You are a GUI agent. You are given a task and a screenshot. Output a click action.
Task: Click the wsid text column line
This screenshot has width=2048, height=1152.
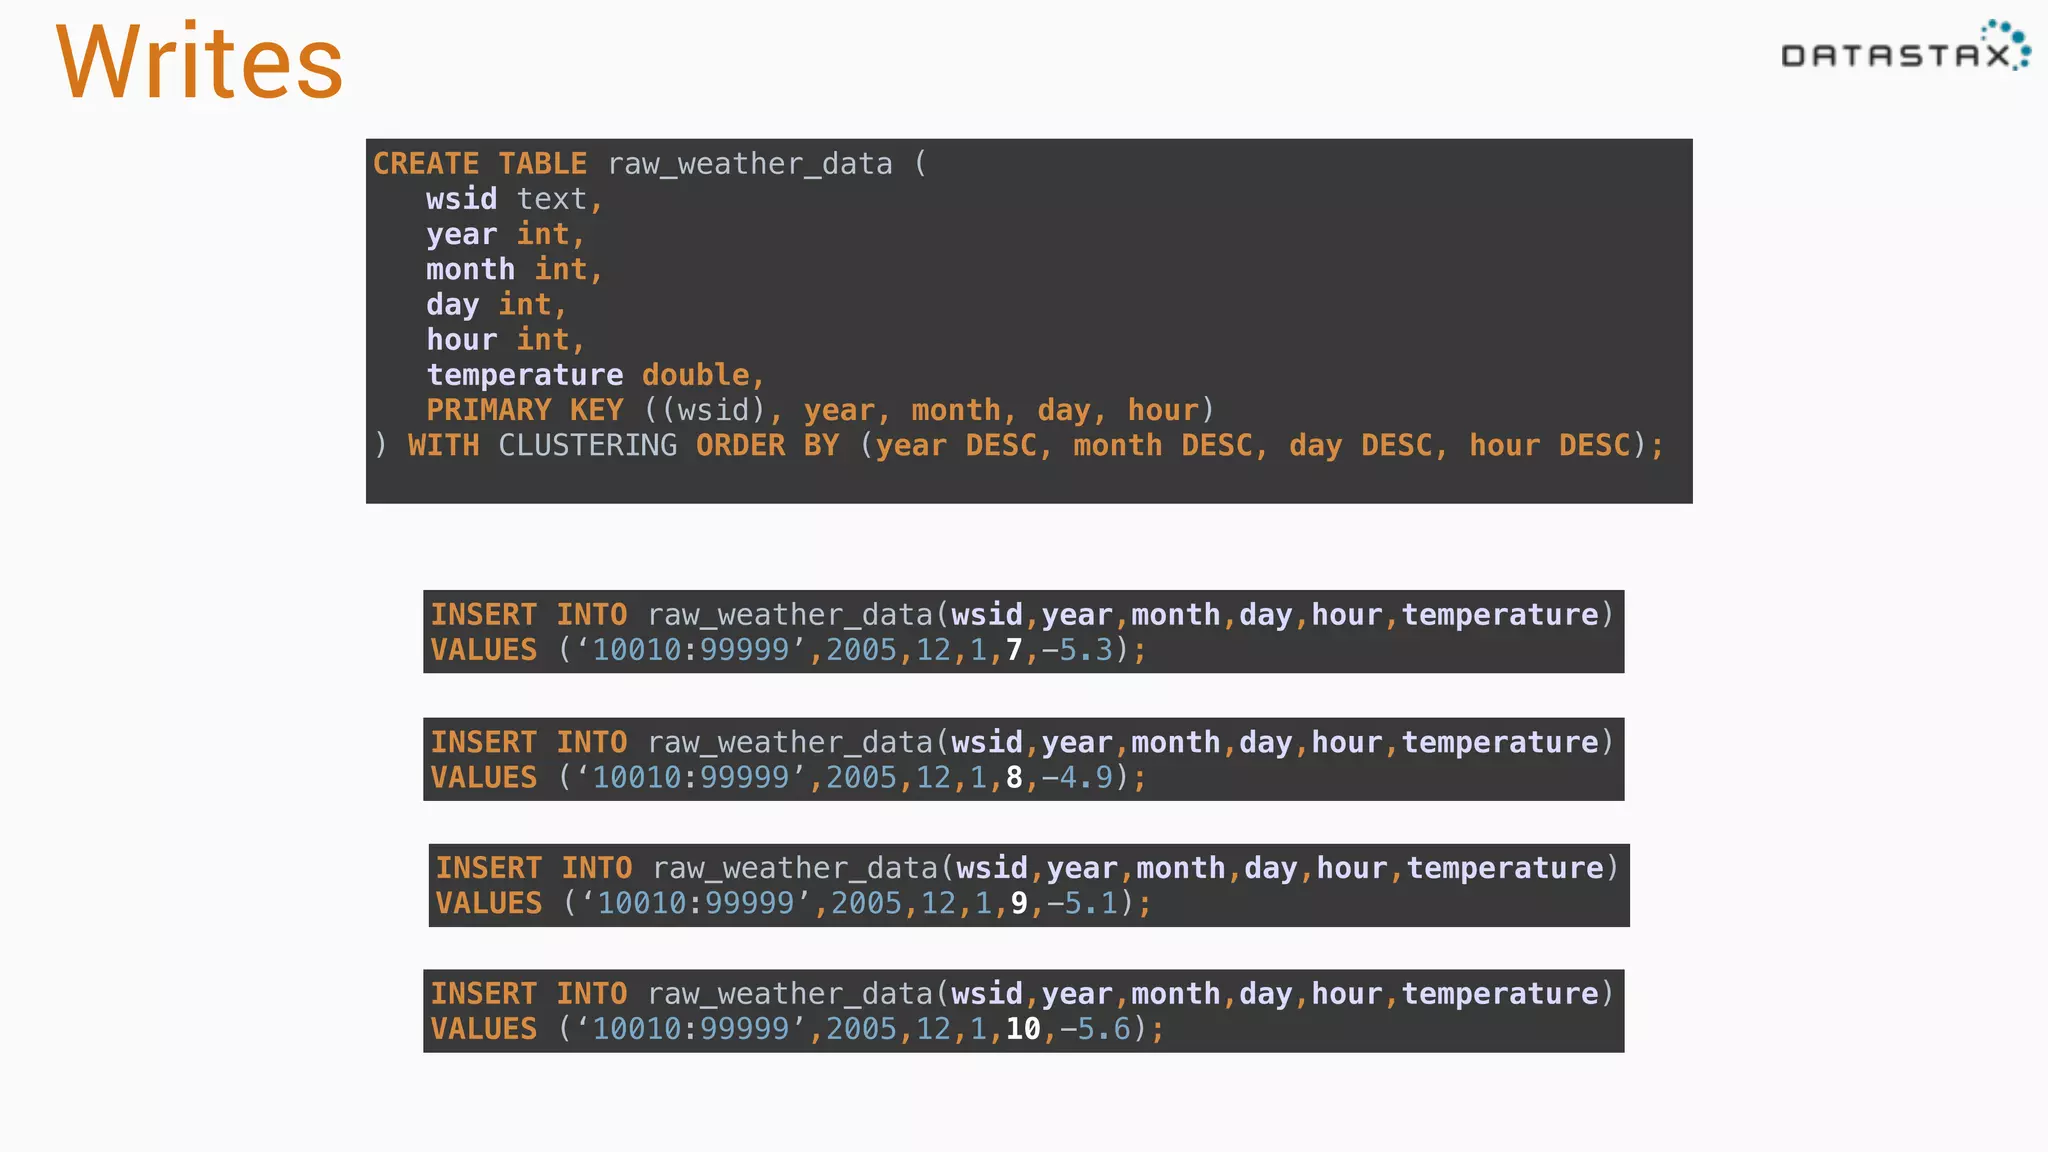tap(514, 199)
